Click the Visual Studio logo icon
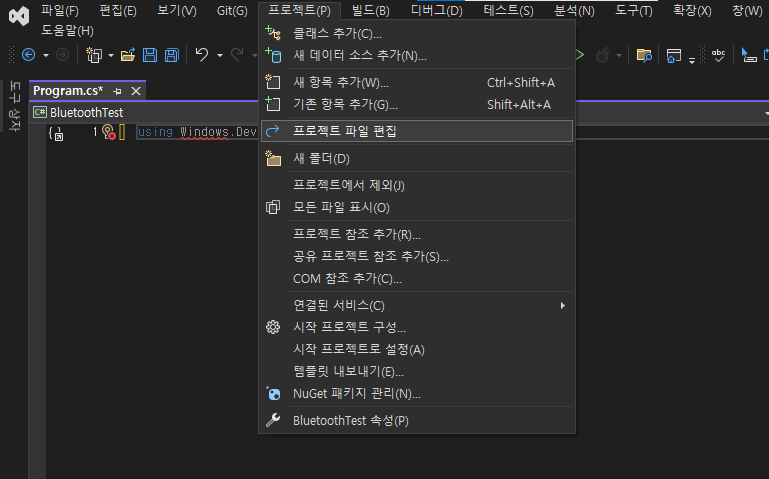 [19, 16]
